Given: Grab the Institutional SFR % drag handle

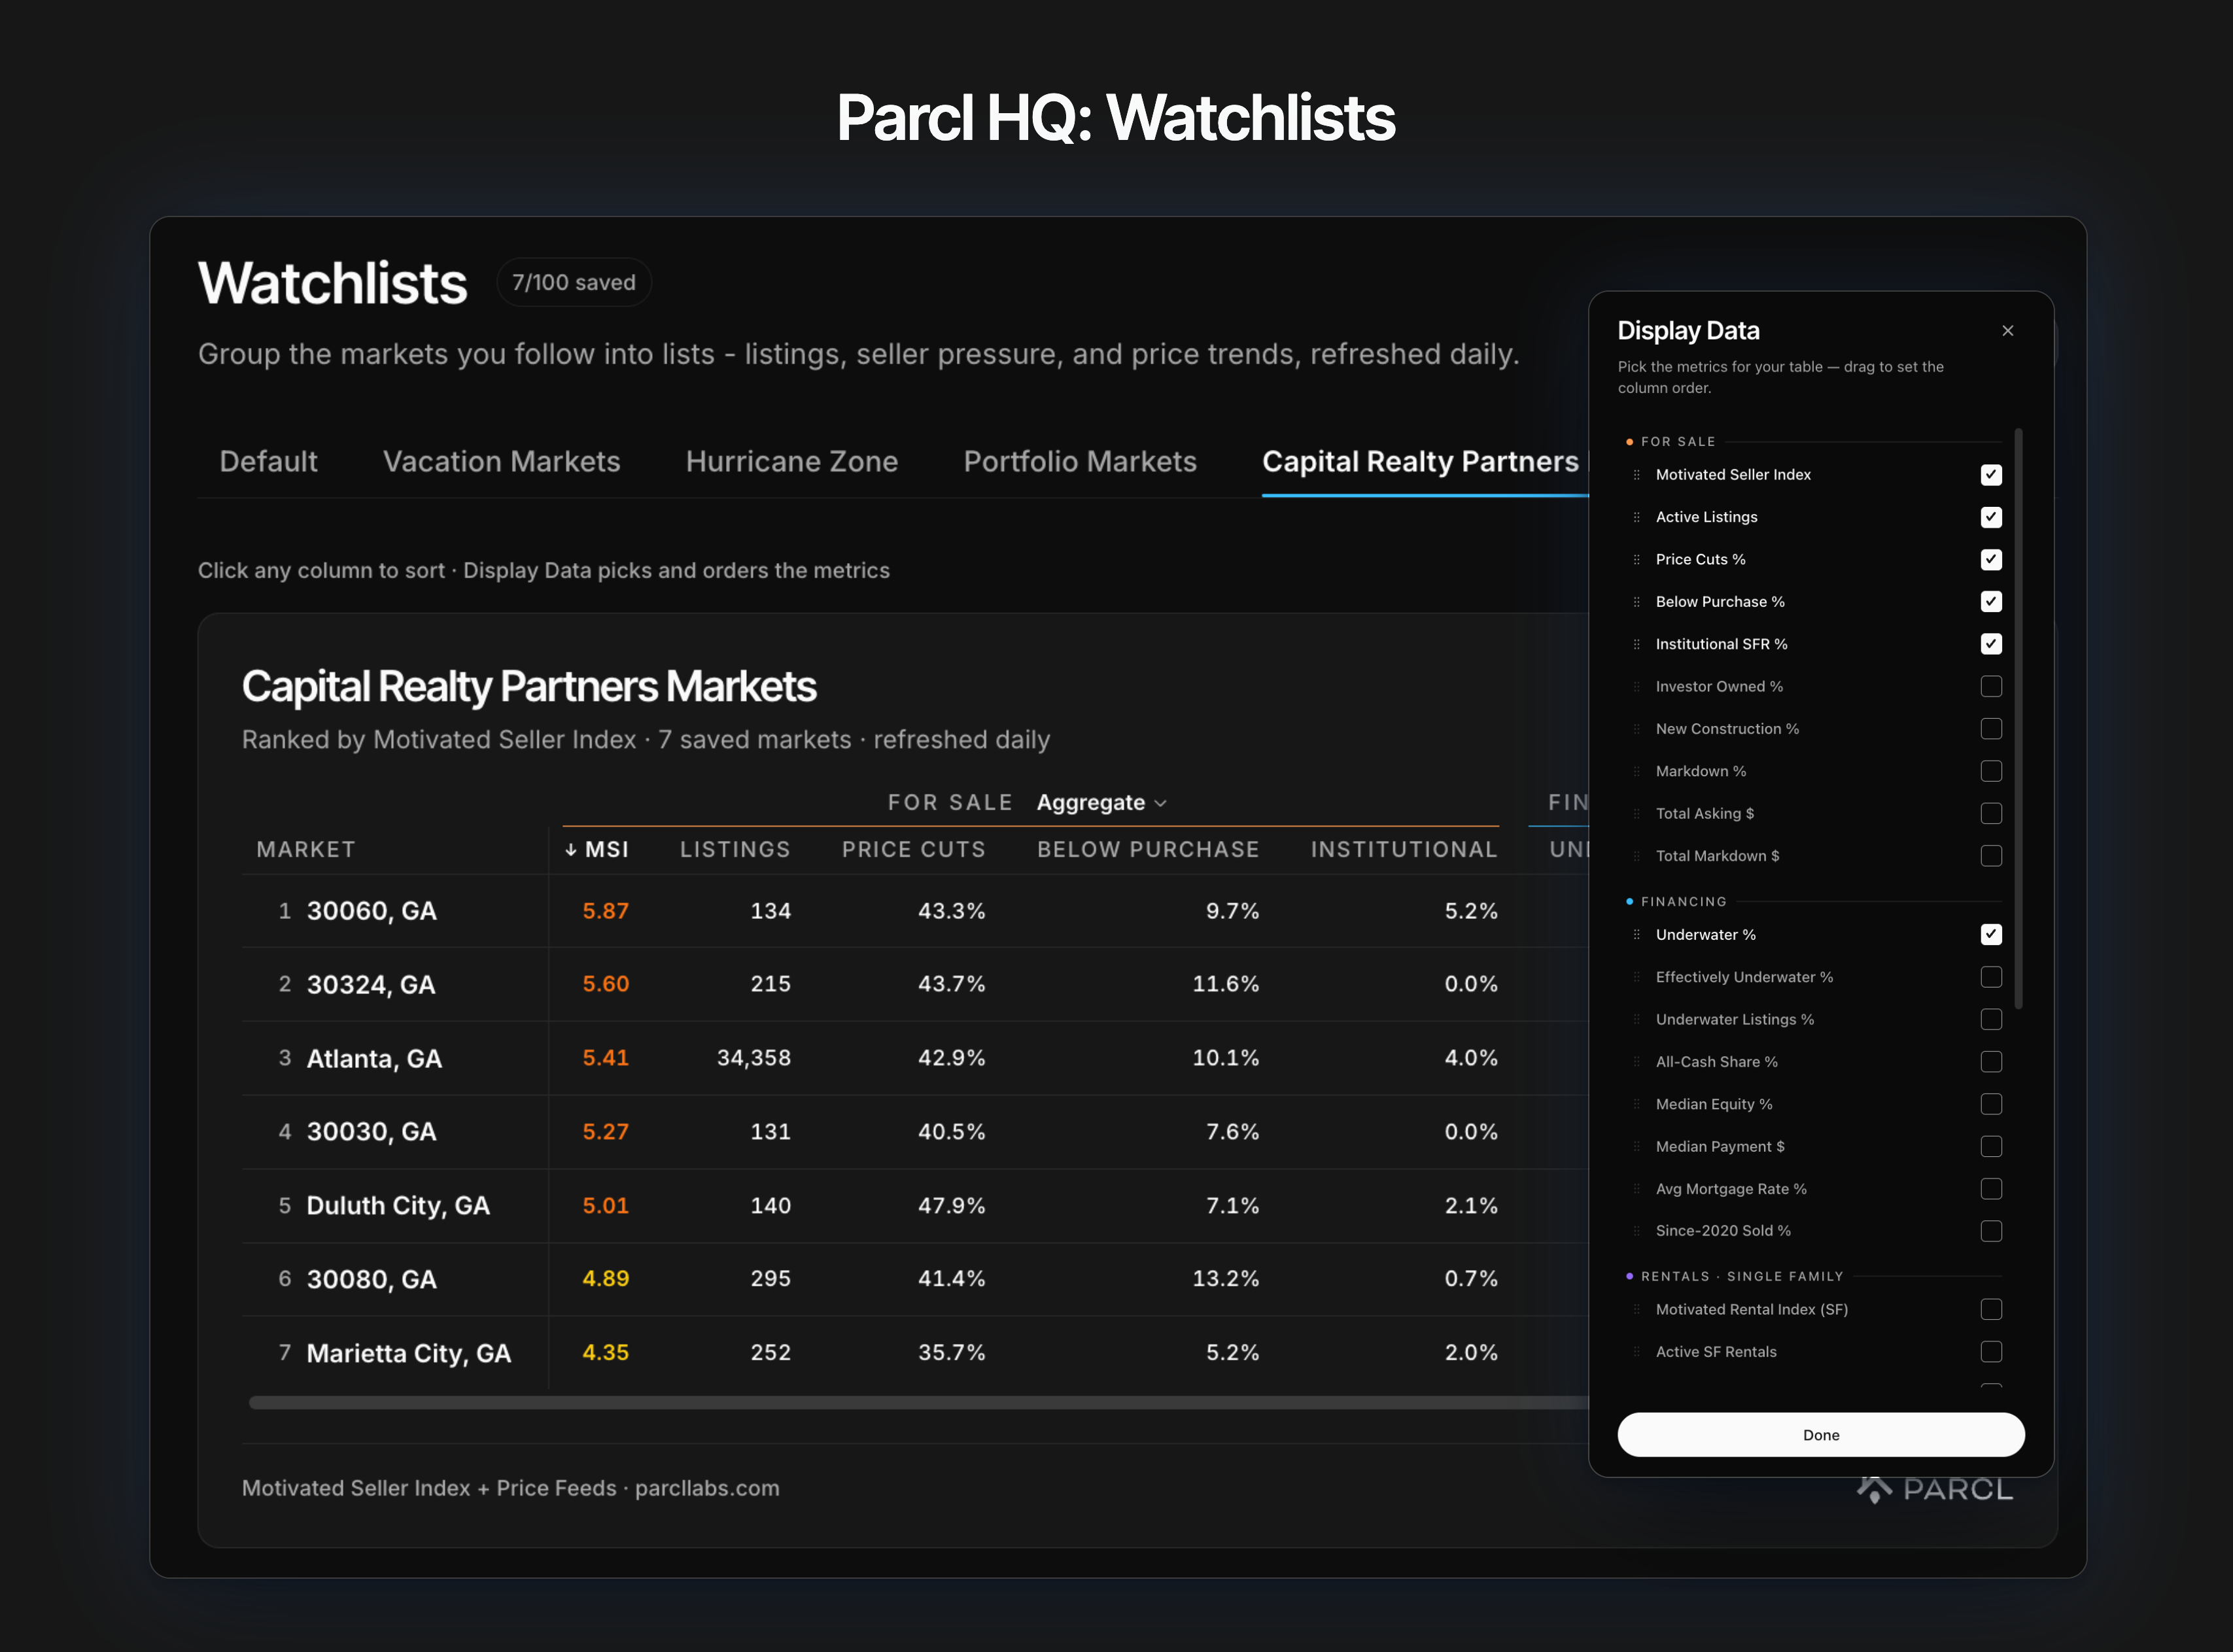Looking at the screenshot, I should (x=1636, y=644).
